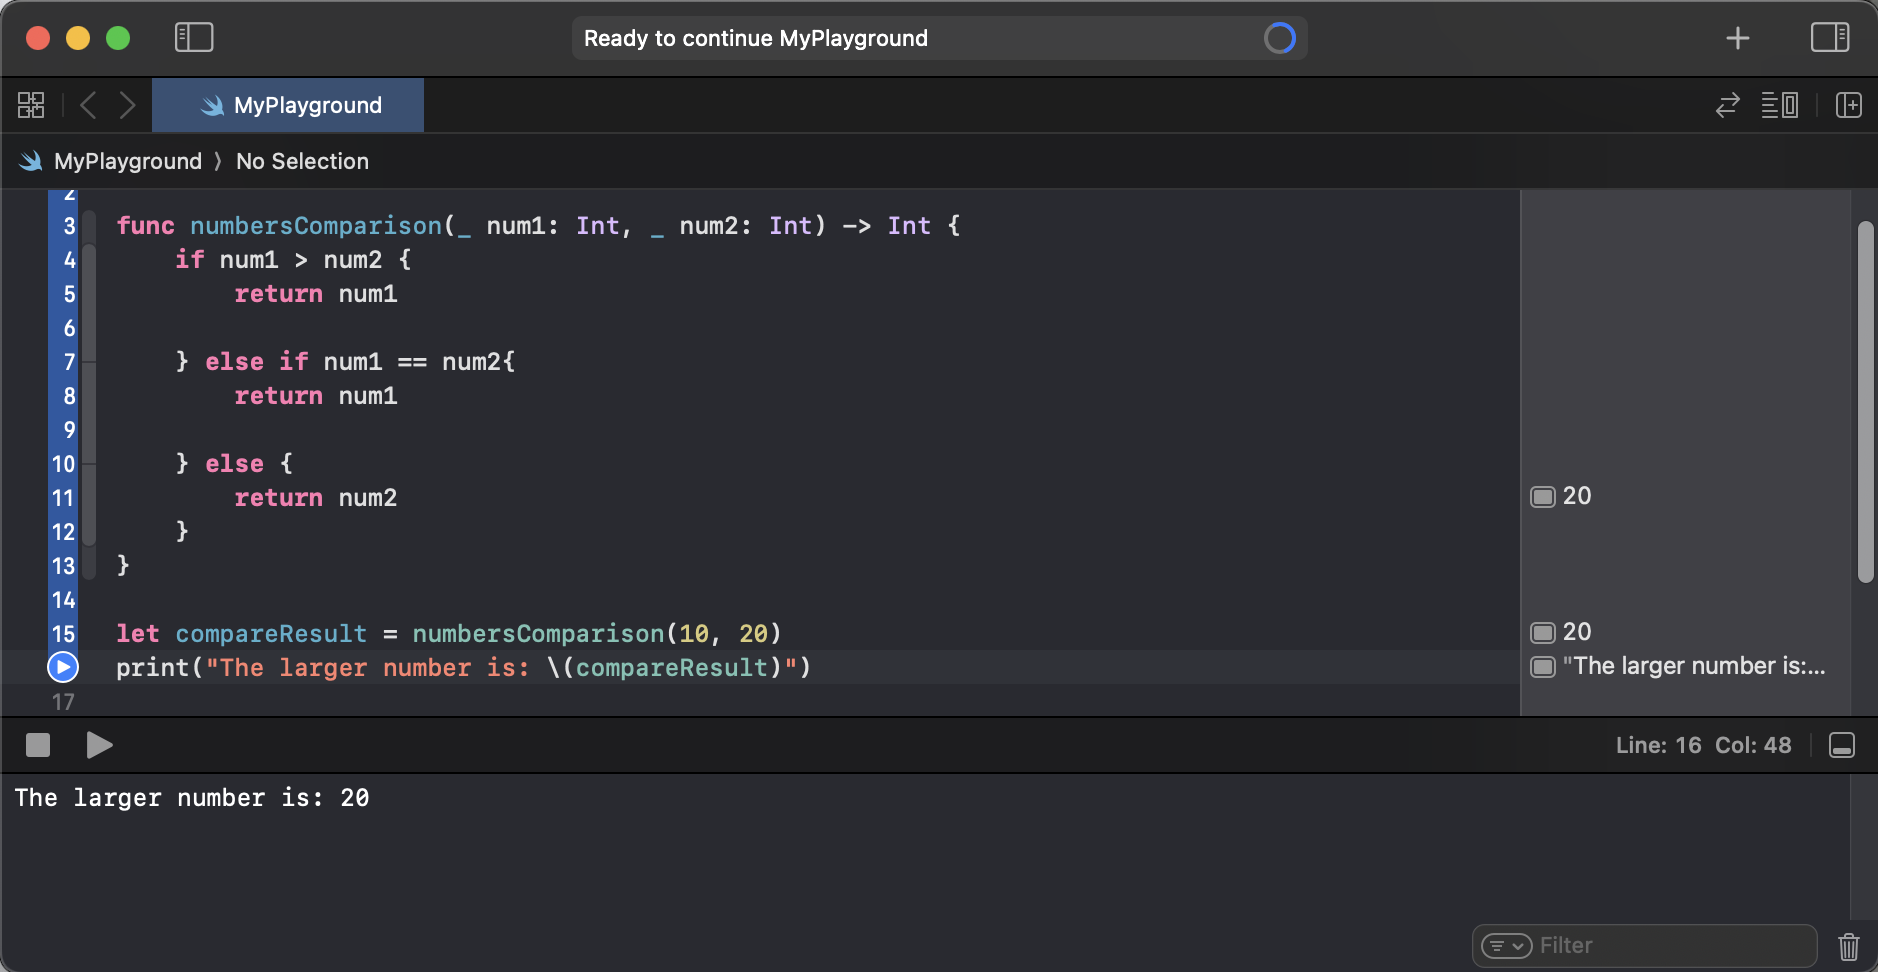Open the library with plus icon

(x=1738, y=38)
